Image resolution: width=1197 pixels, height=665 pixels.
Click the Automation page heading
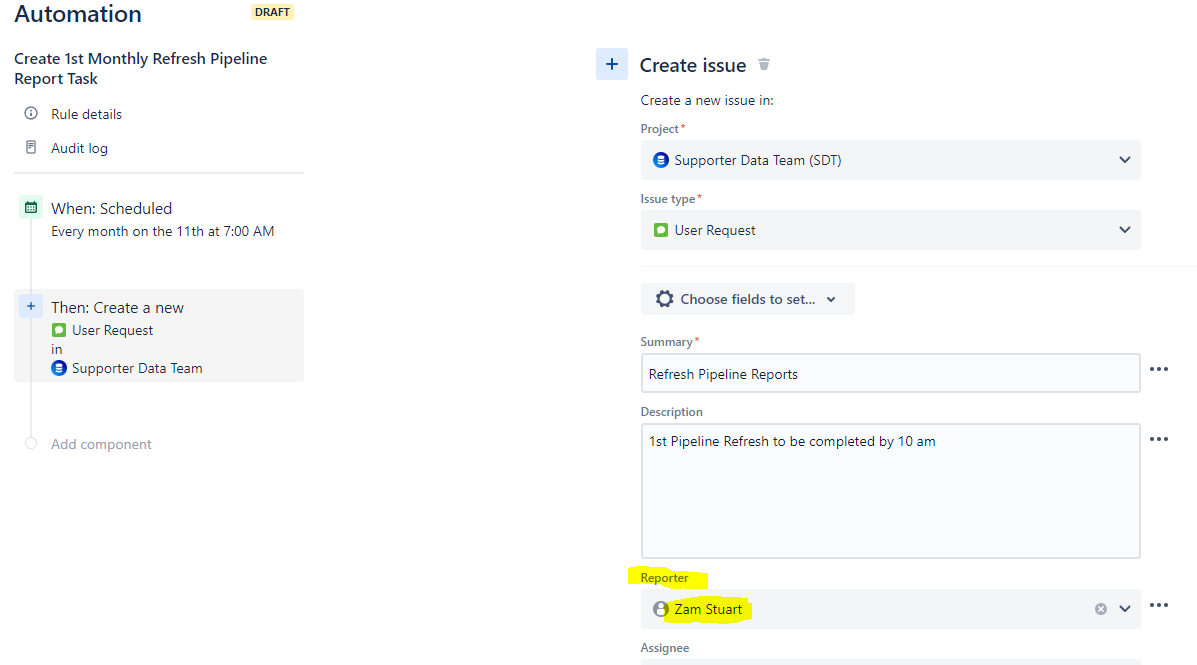point(78,14)
